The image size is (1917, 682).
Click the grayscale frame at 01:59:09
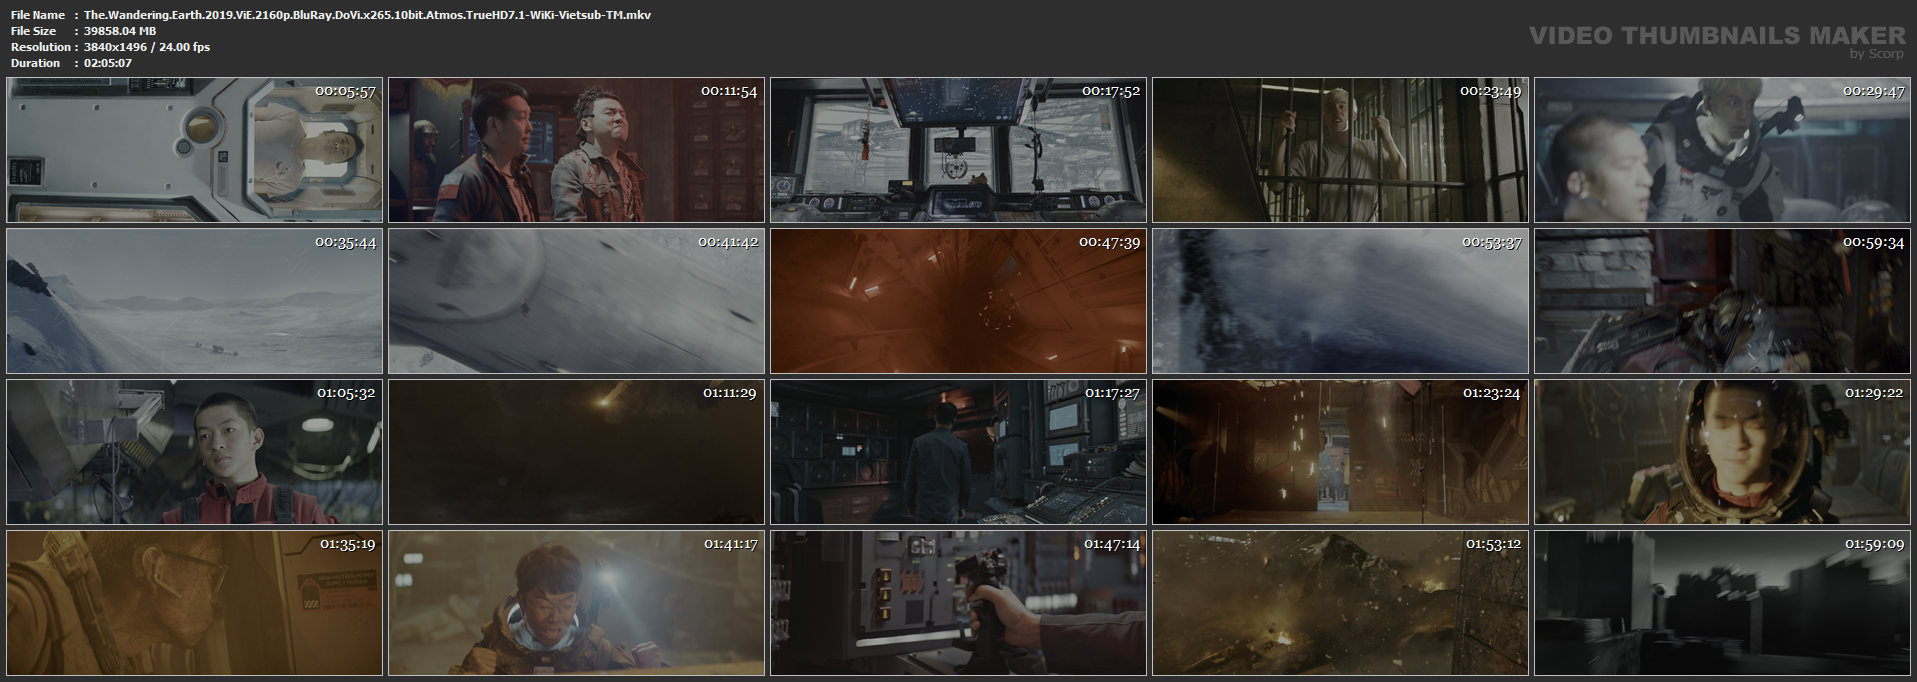pyautogui.click(x=1722, y=603)
